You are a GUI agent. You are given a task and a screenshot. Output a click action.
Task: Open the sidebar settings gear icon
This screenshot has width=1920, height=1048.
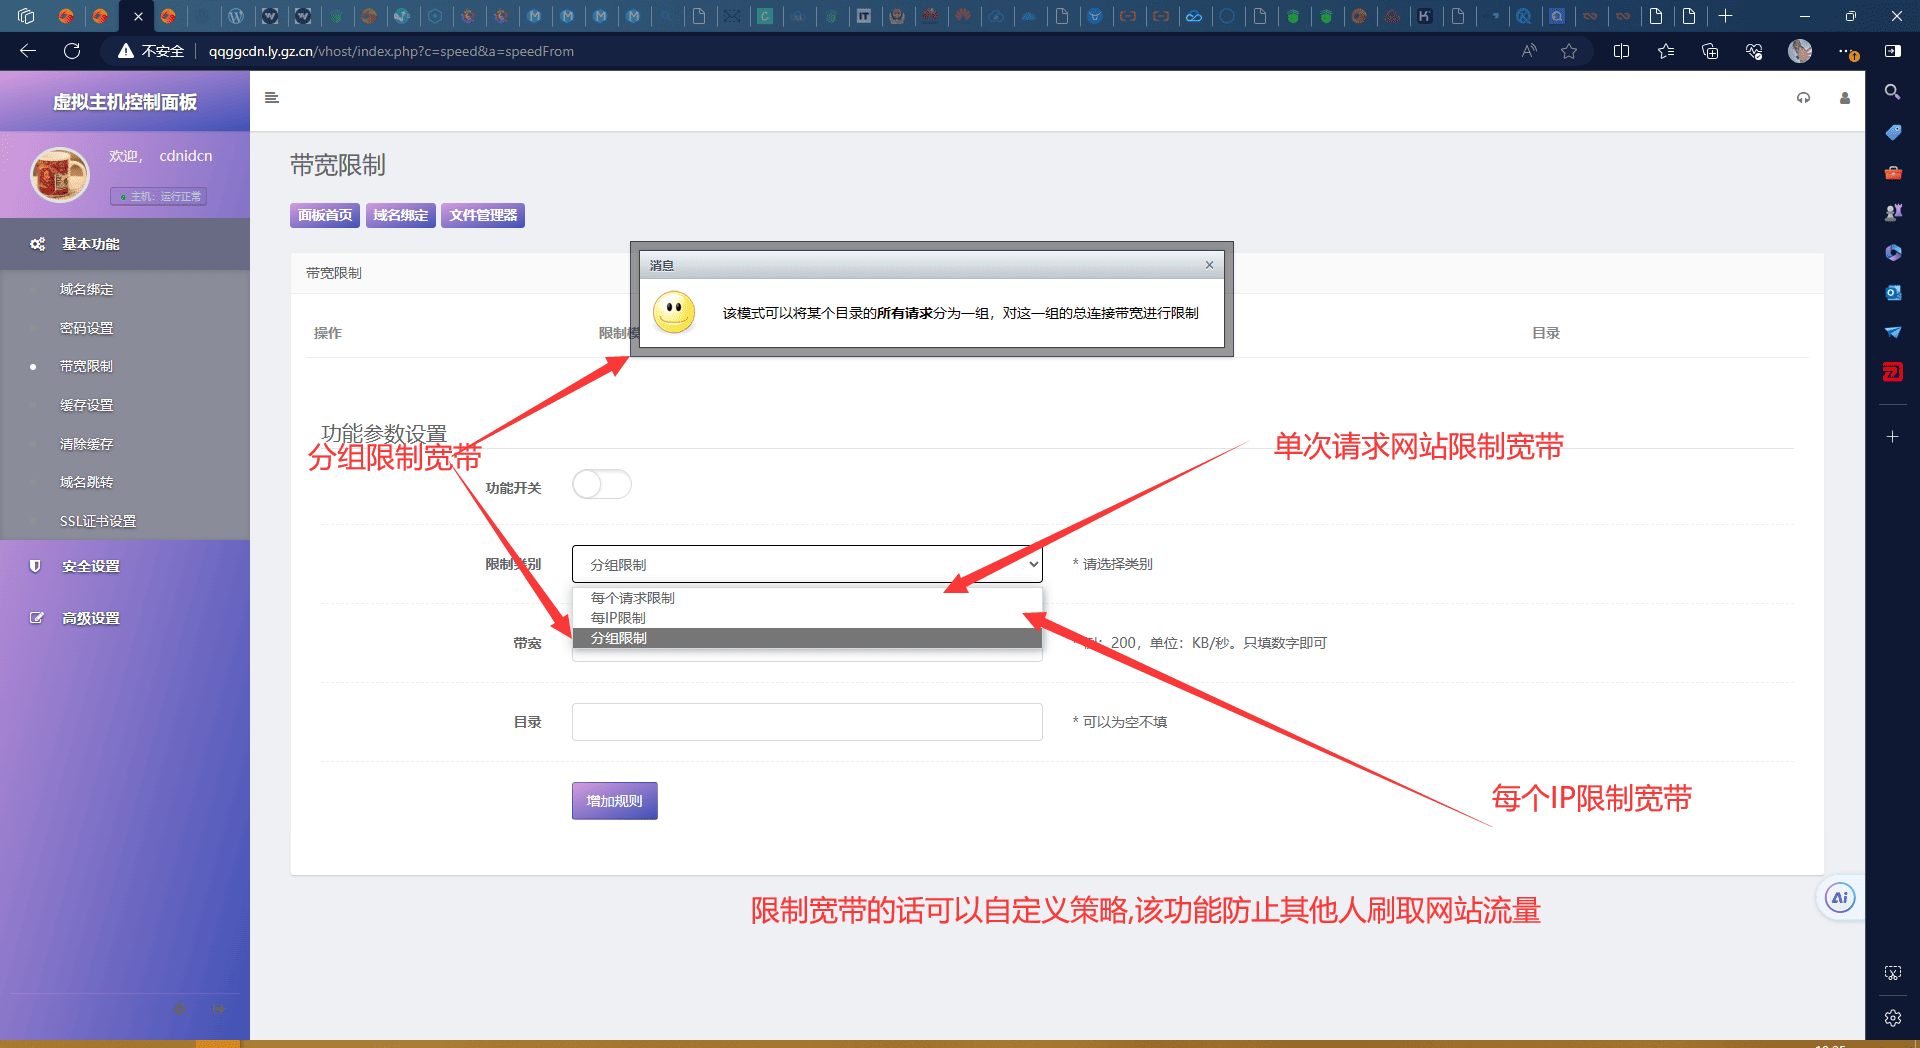point(1892,1018)
